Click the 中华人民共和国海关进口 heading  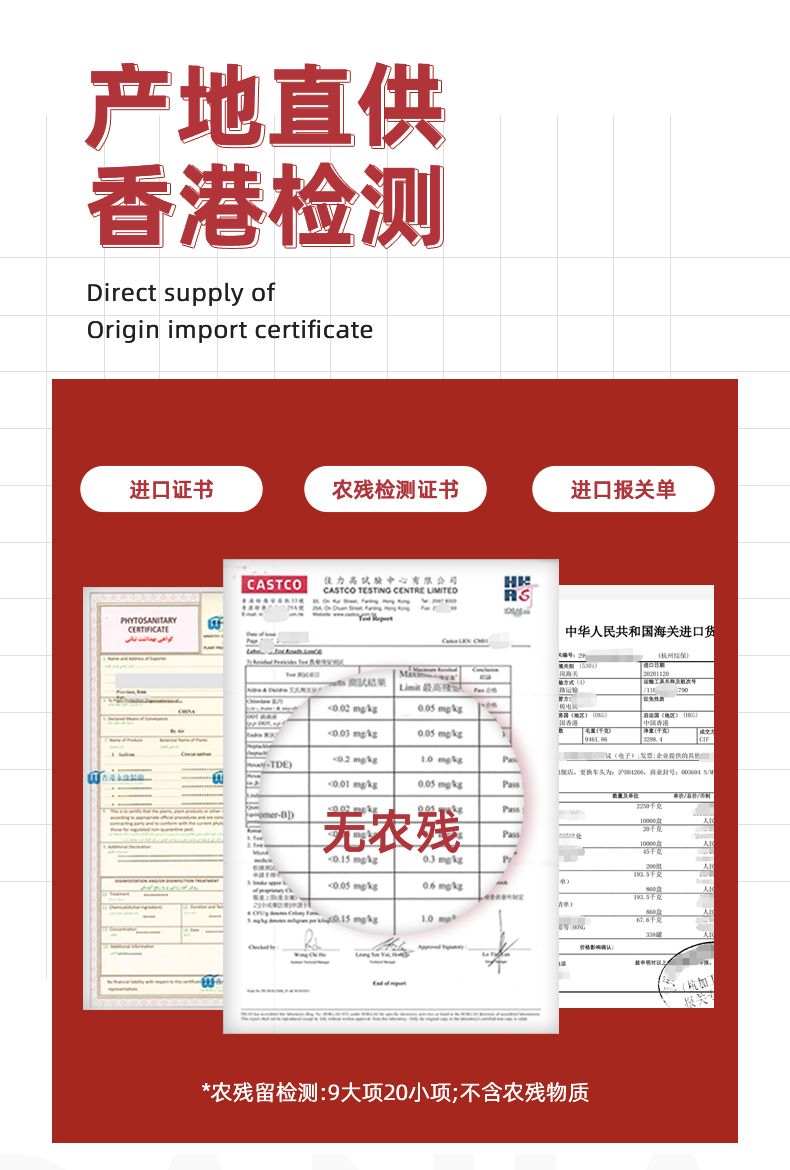(x=639, y=631)
